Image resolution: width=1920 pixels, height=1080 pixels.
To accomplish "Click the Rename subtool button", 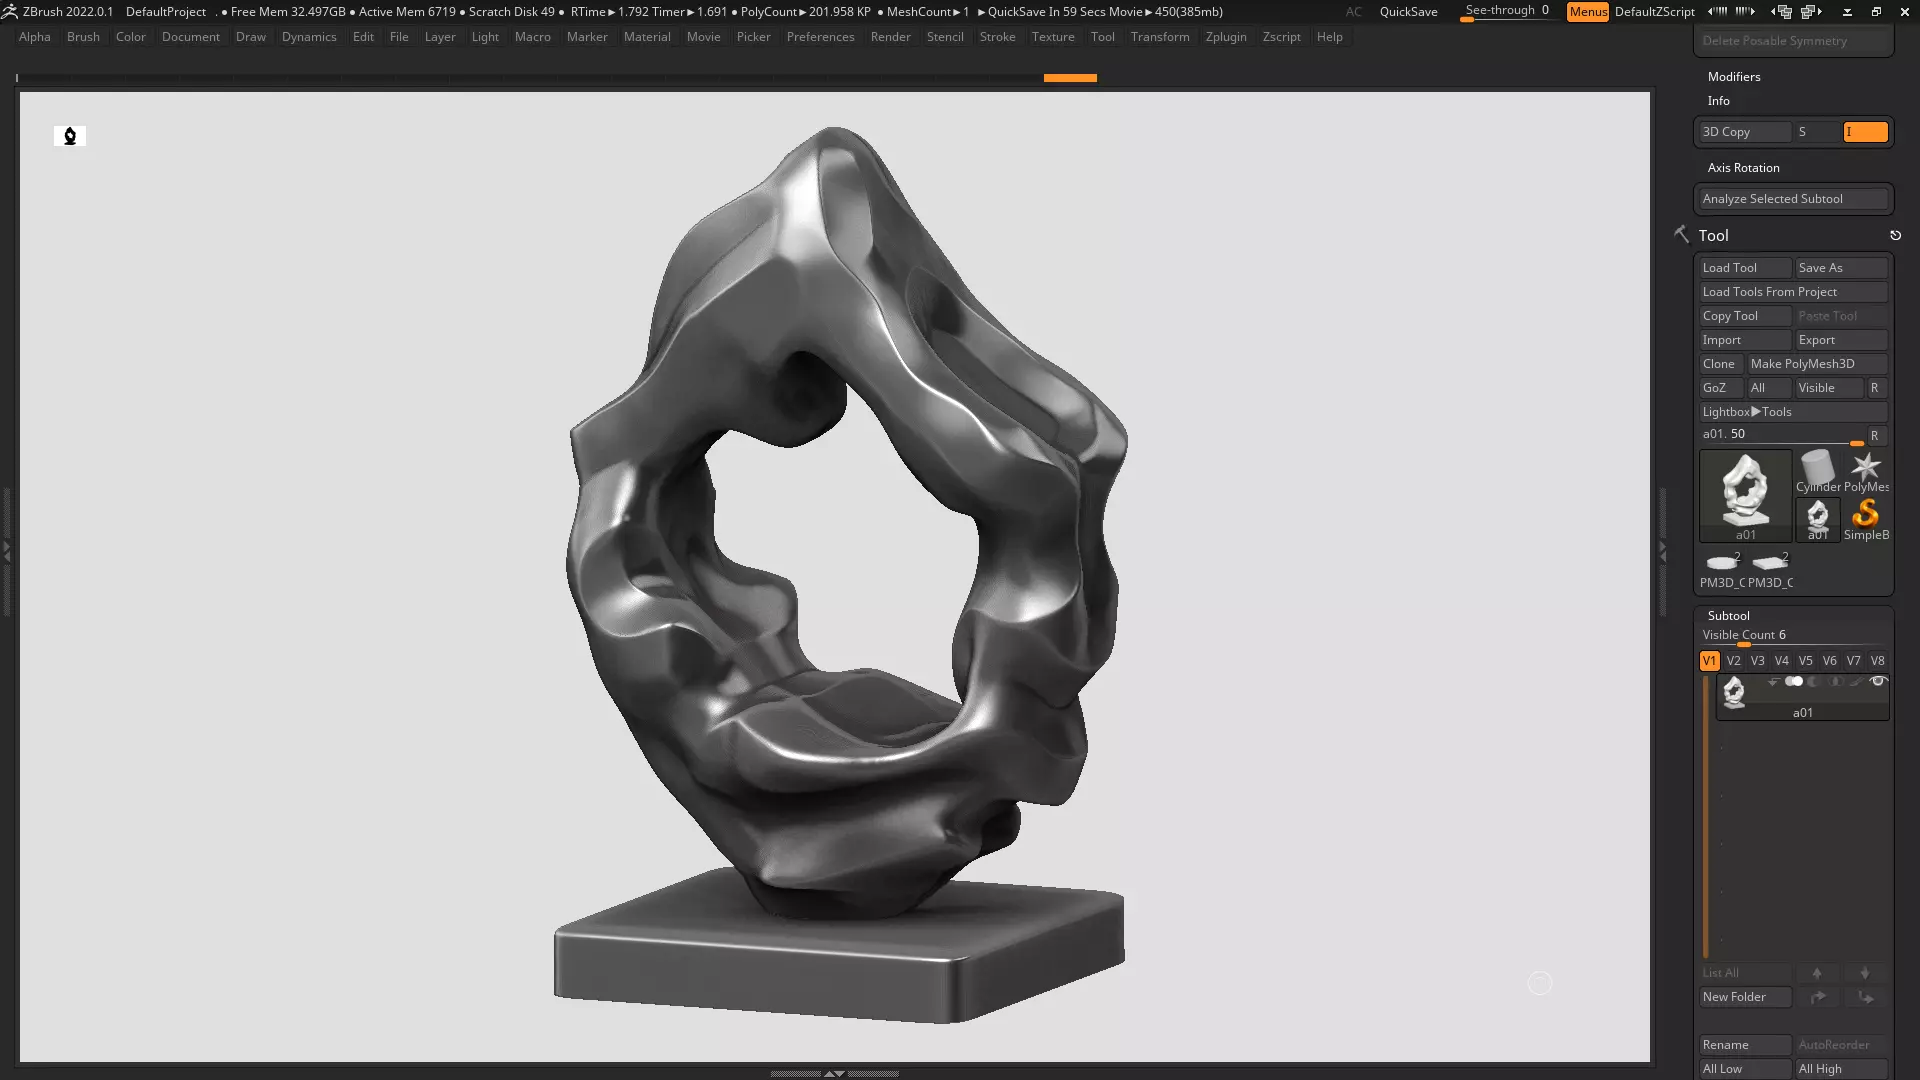I will 1745,1045.
